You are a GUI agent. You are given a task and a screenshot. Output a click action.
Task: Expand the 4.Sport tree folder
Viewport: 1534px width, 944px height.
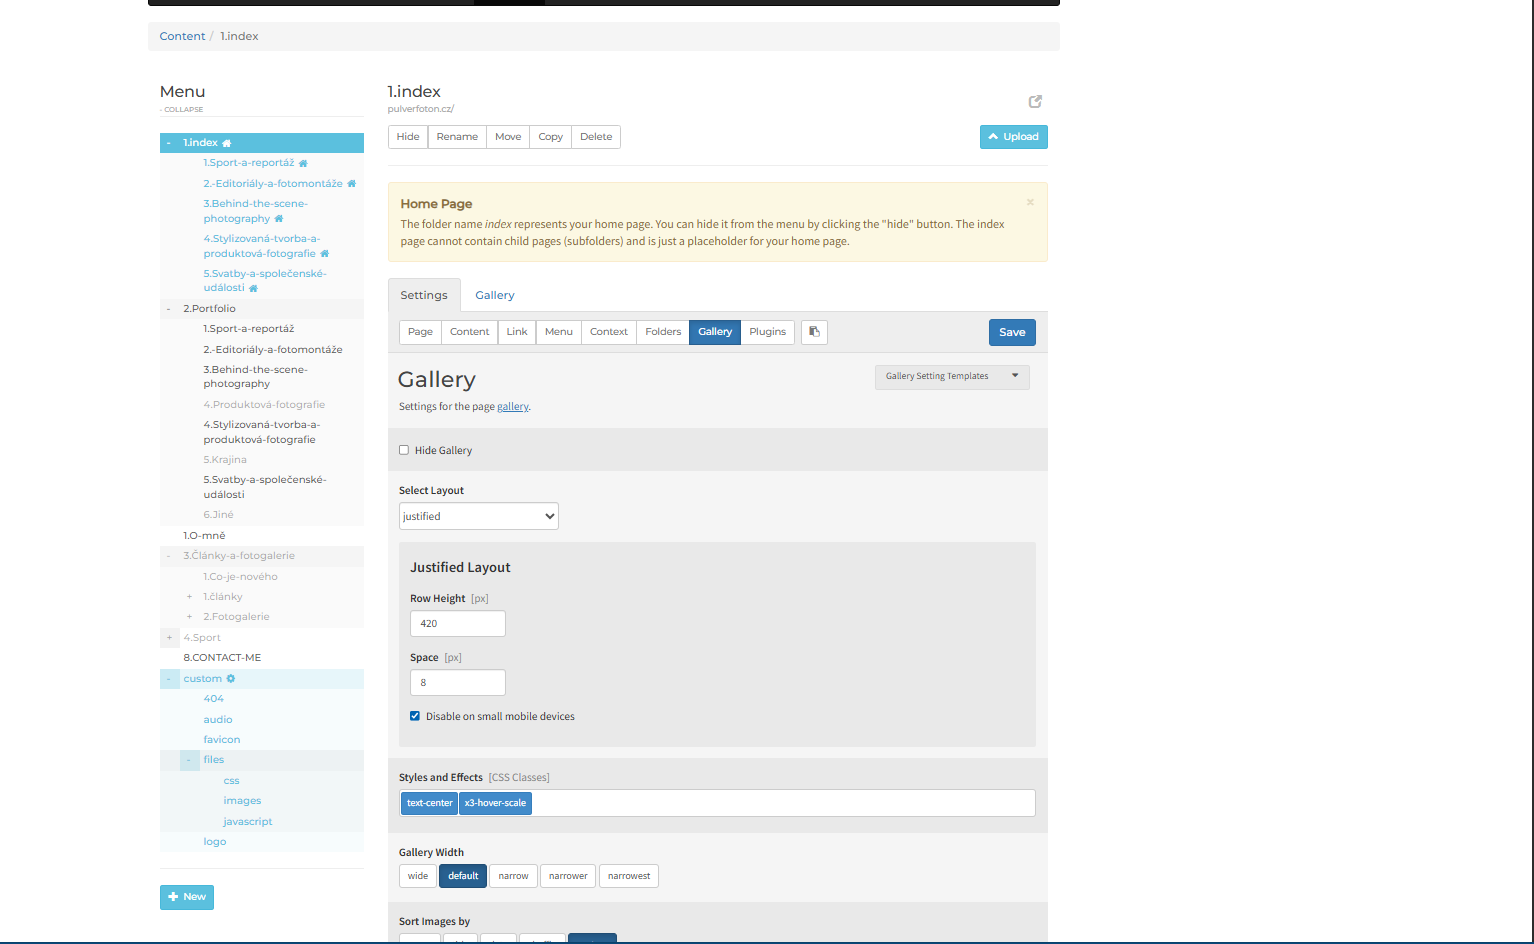click(x=169, y=637)
